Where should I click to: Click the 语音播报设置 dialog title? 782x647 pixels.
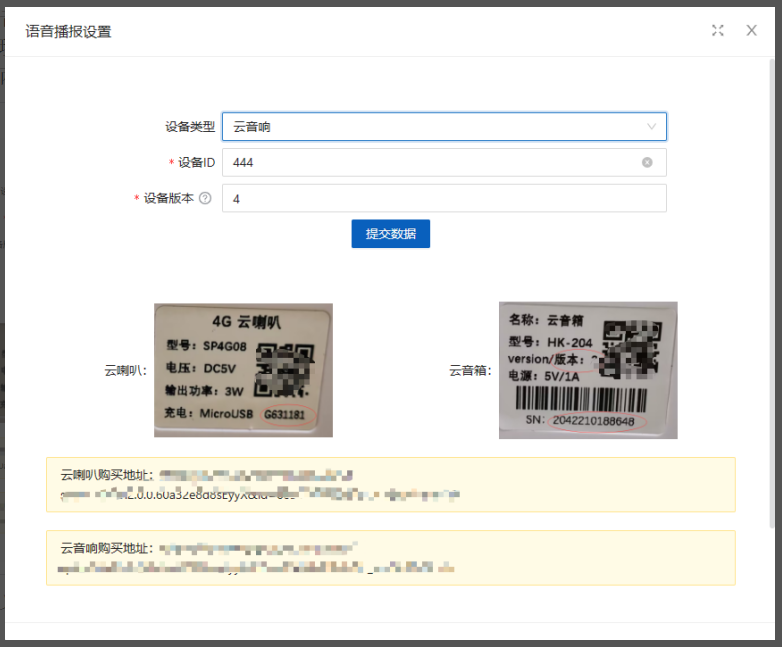68,31
